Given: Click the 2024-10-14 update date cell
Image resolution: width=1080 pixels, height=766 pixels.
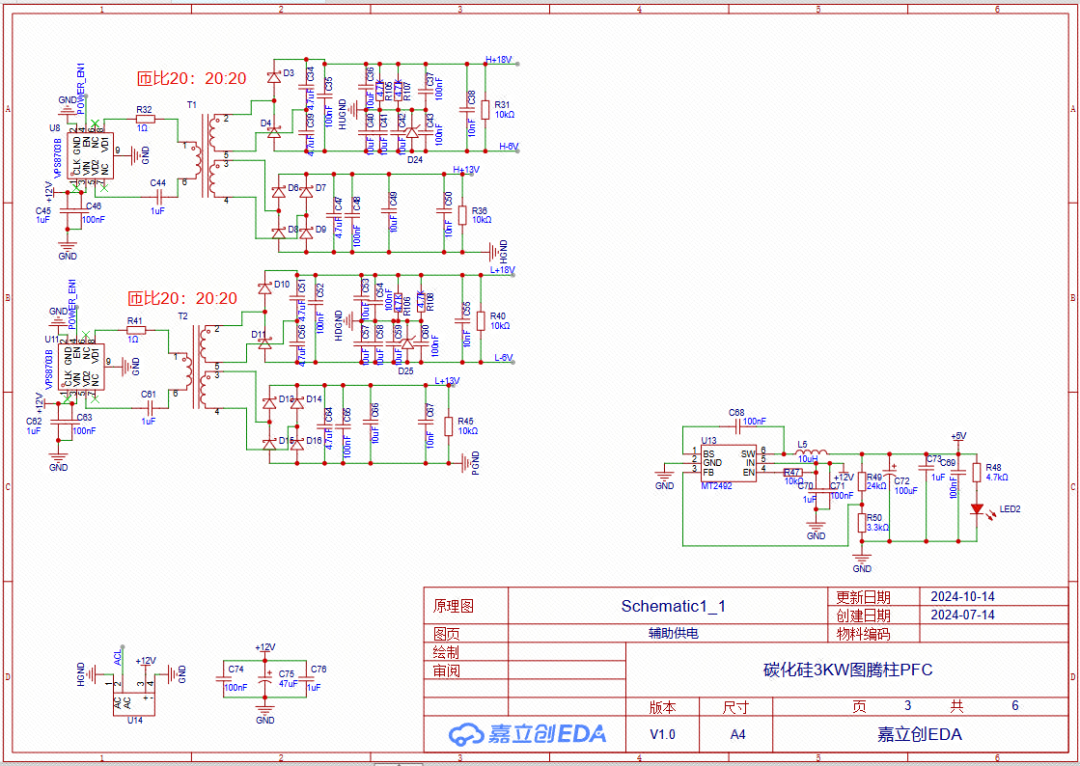Looking at the screenshot, I should point(962,597).
